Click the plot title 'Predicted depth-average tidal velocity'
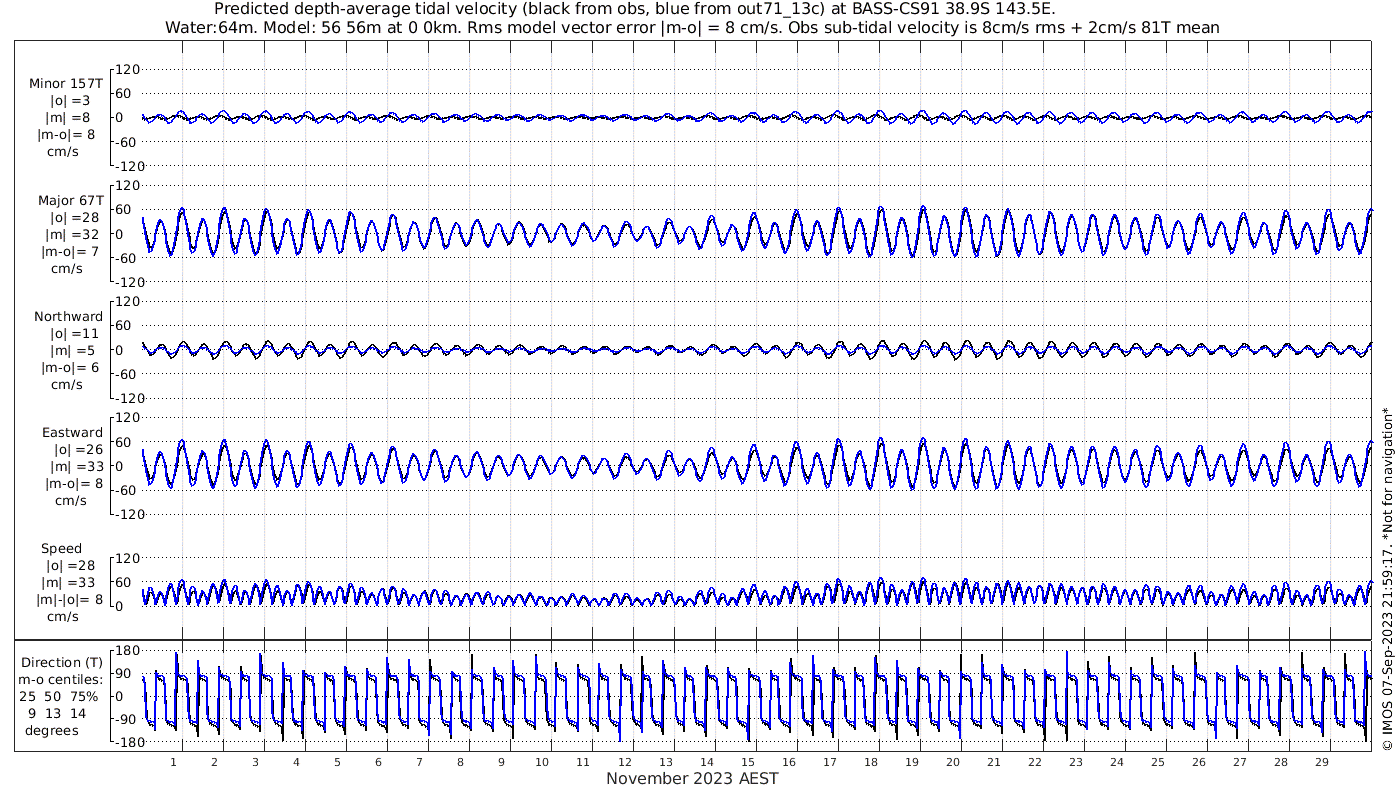 click(352, 9)
